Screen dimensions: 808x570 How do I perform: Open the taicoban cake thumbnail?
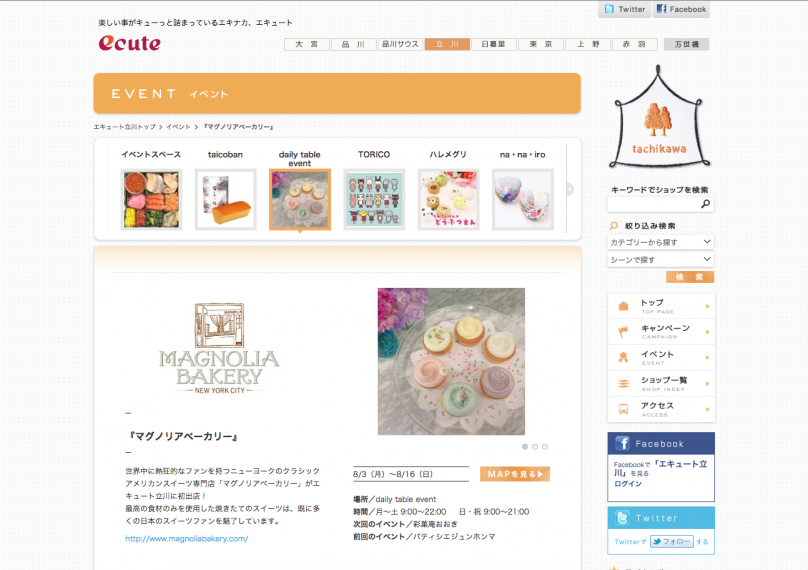[226, 199]
